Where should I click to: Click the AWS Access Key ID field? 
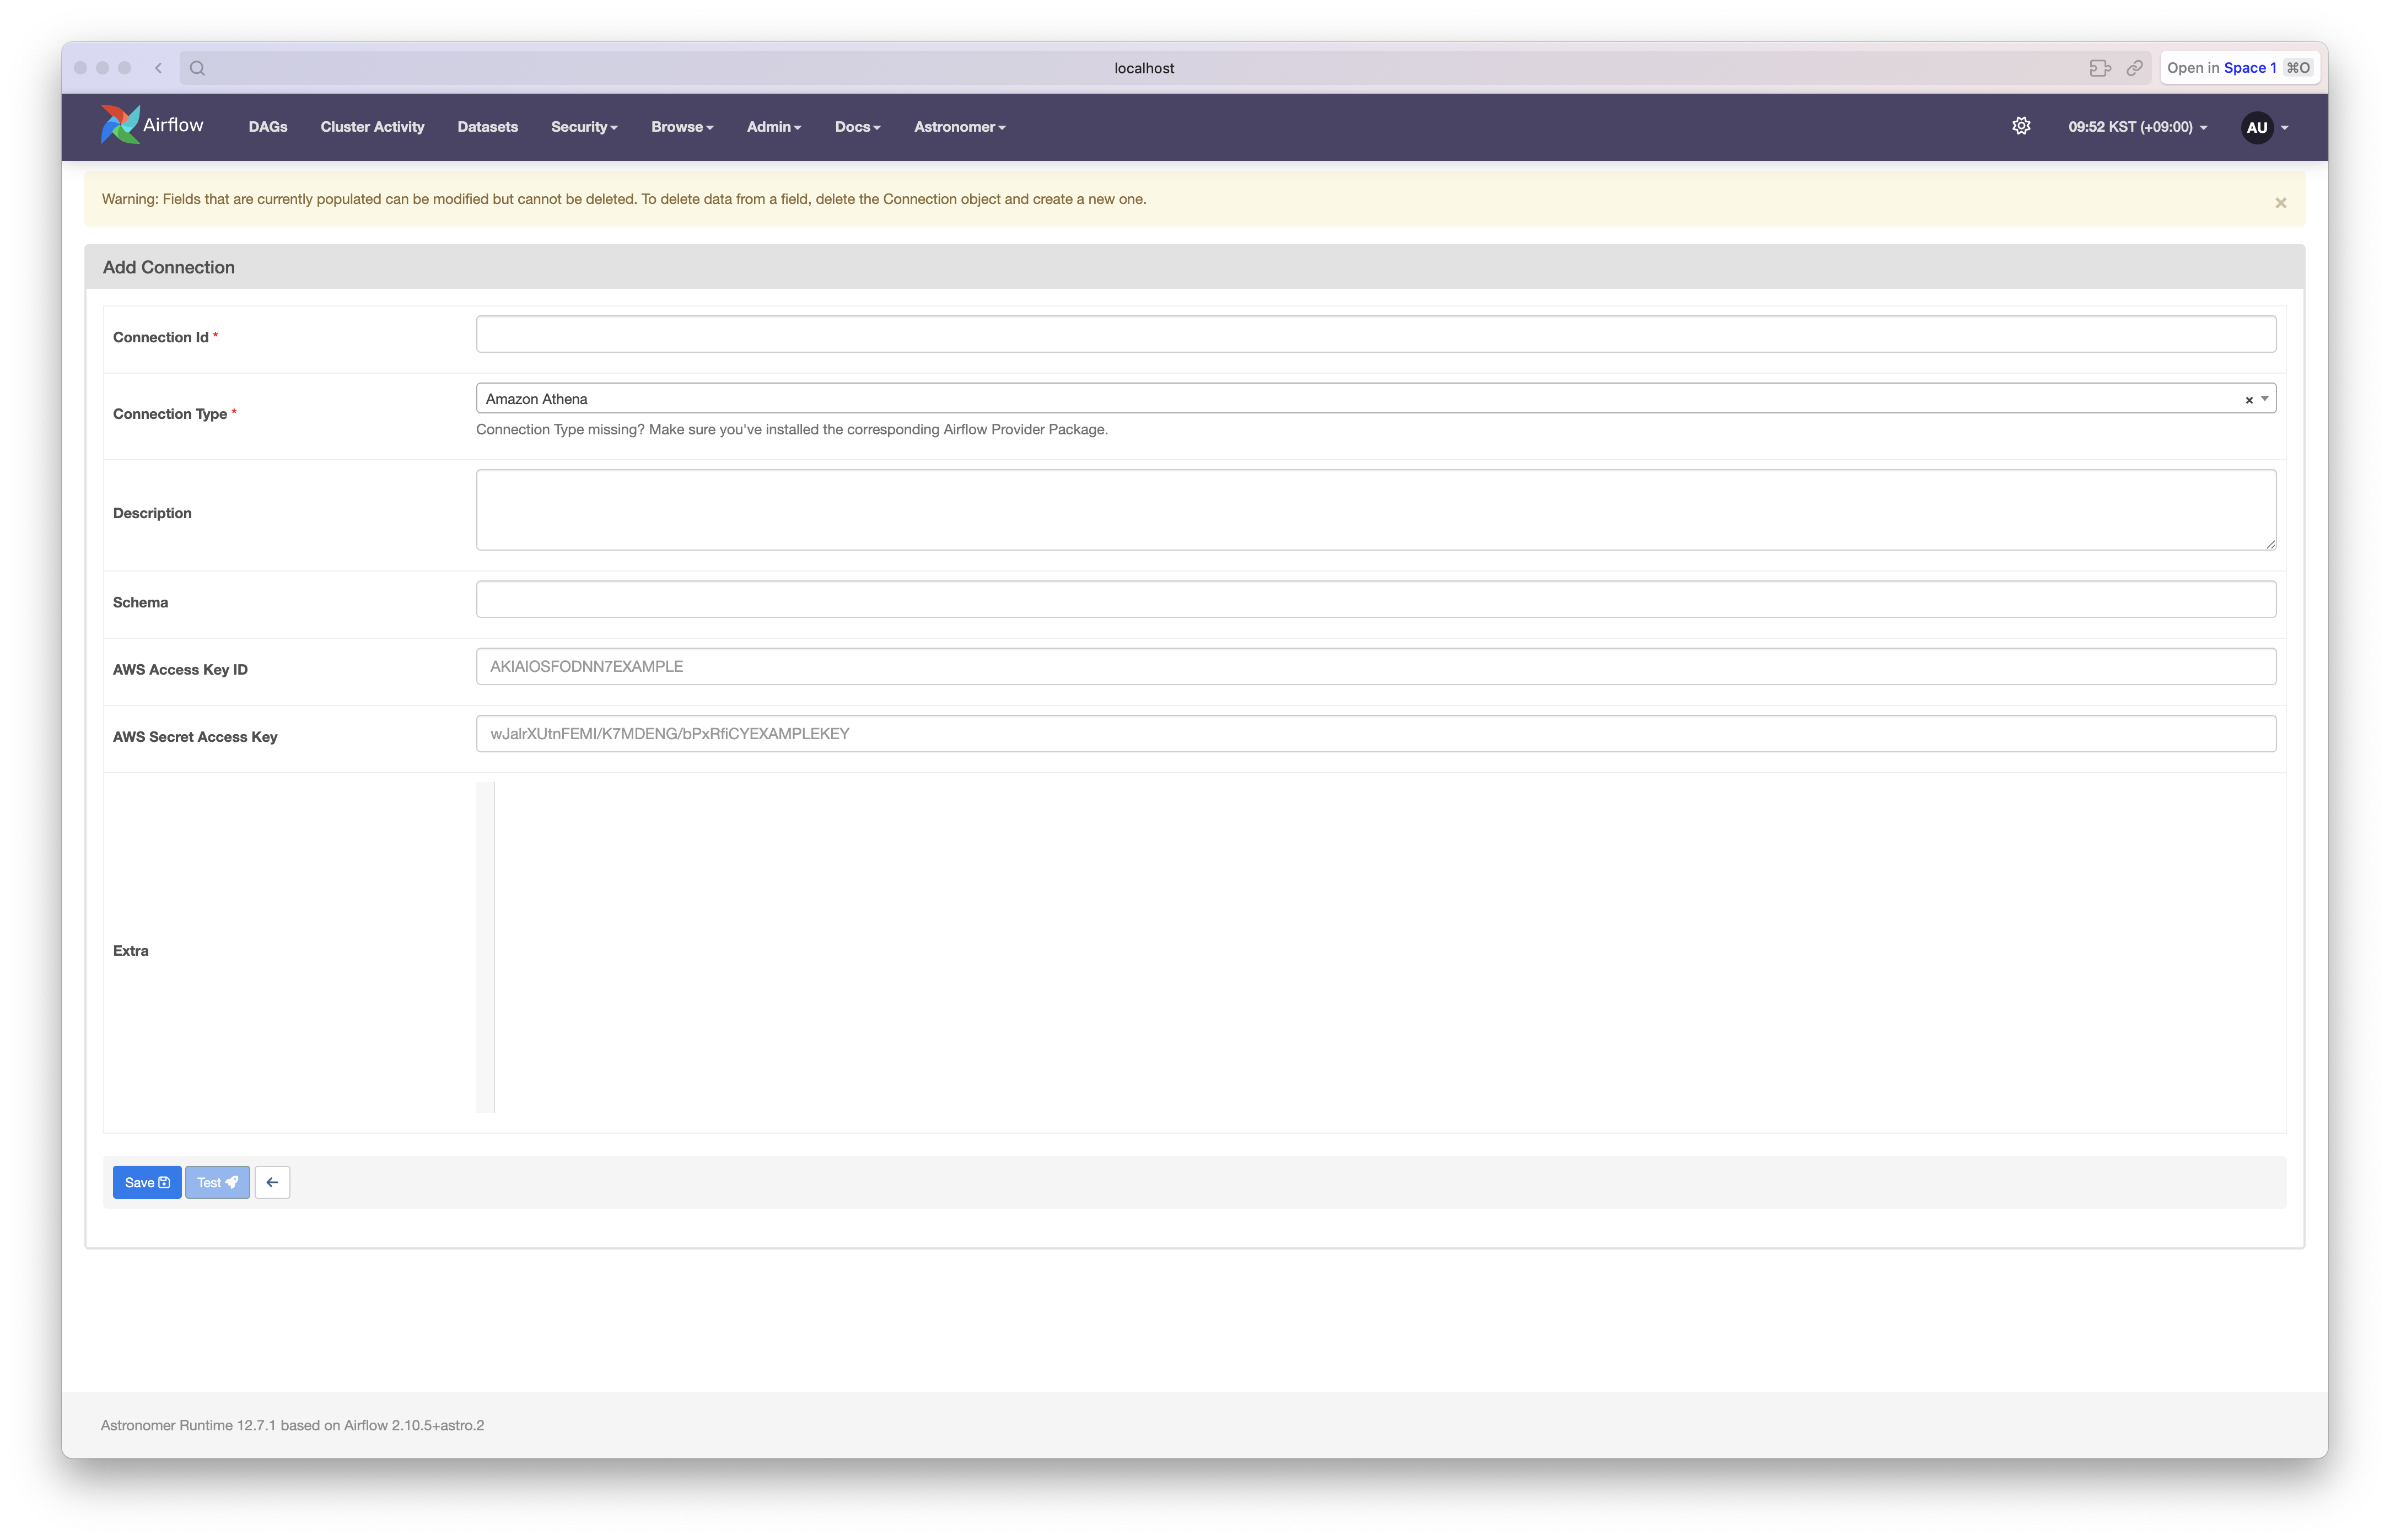pos(1376,666)
